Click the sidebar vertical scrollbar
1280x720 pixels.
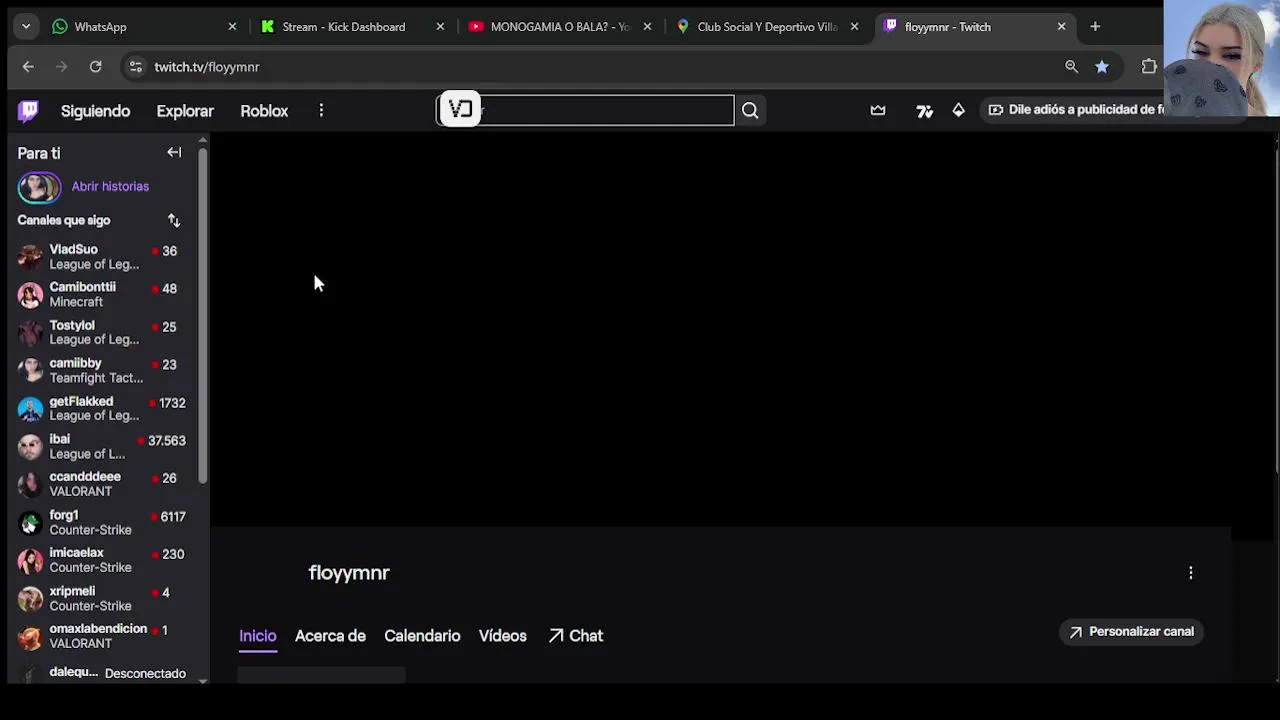coord(203,315)
